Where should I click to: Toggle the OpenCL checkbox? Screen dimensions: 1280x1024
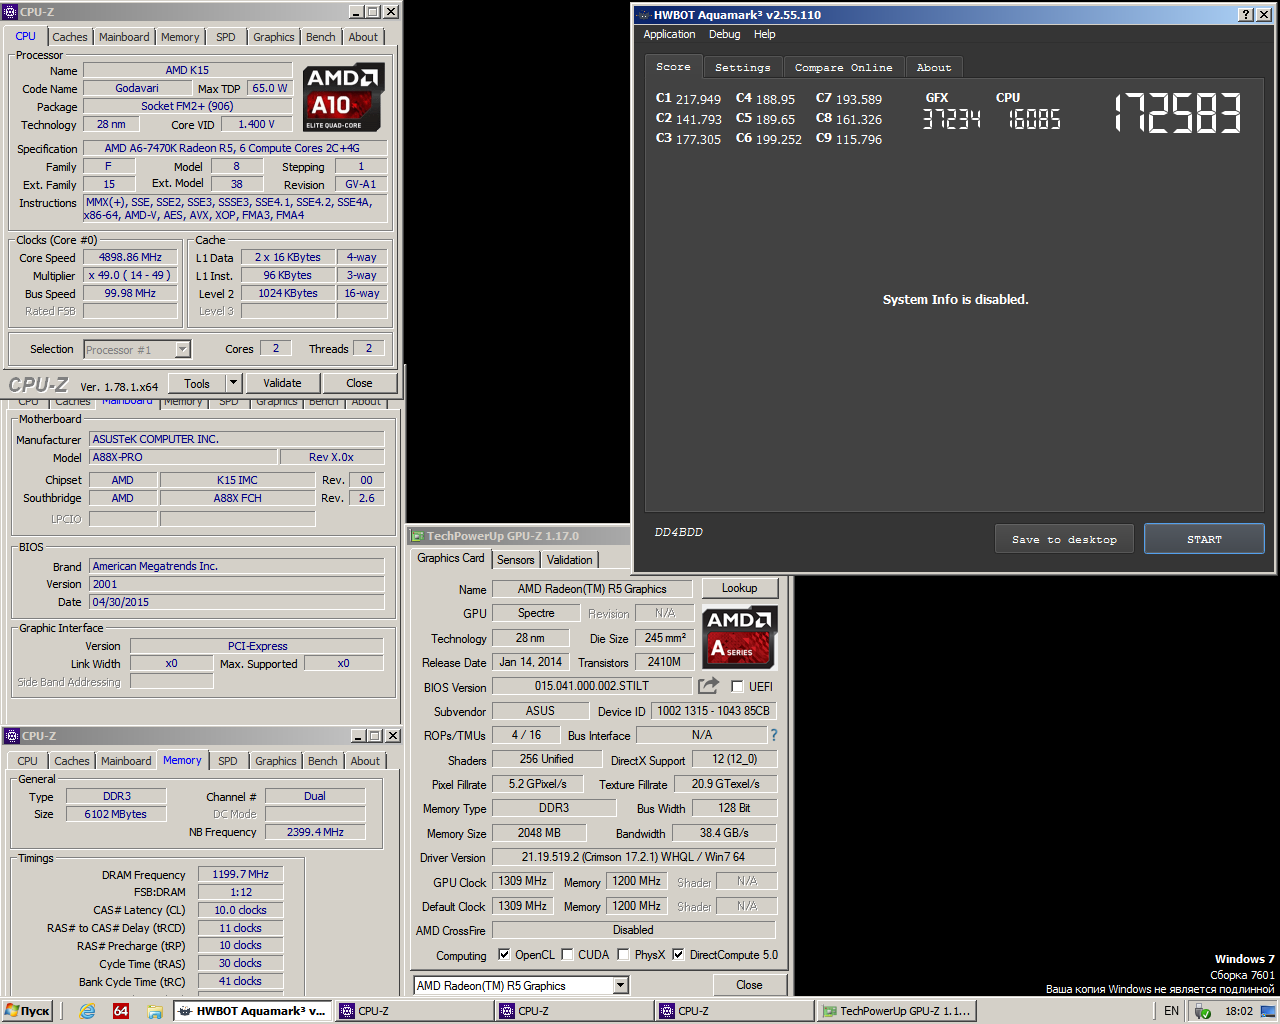point(504,955)
